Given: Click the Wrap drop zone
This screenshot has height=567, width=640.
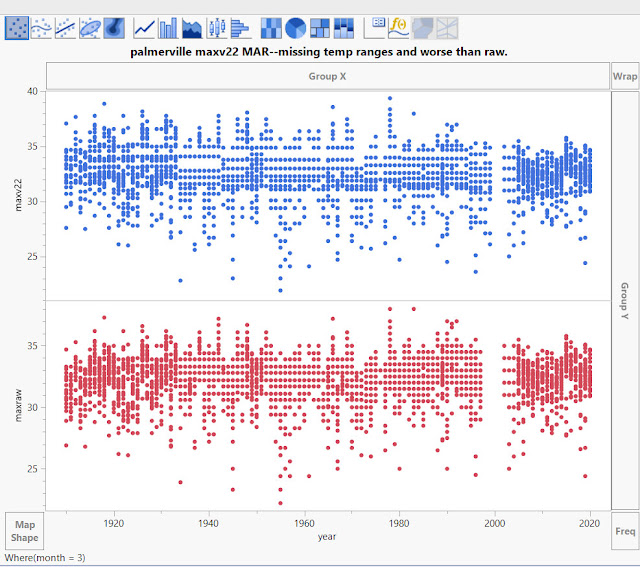Looking at the screenshot, I should coord(625,76).
